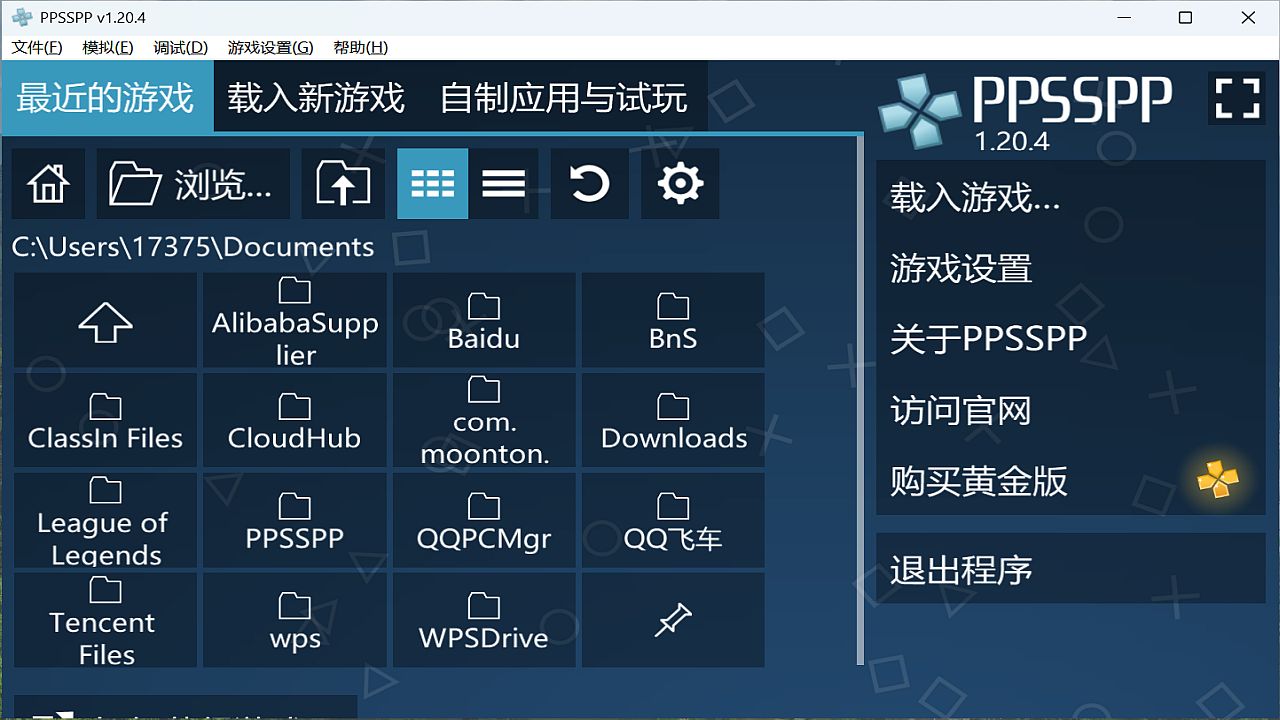Click the path text C:\Users\17375\Documents
Viewport: 1280px width, 720px height.
(x=193, y=247)
